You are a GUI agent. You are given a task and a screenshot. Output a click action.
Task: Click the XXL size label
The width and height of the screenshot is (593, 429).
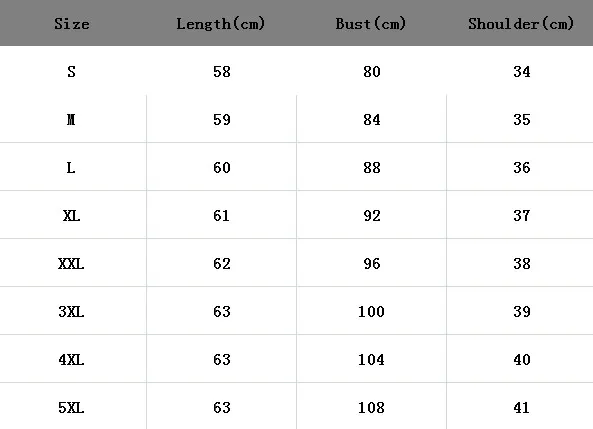click(x=71, y=264)
